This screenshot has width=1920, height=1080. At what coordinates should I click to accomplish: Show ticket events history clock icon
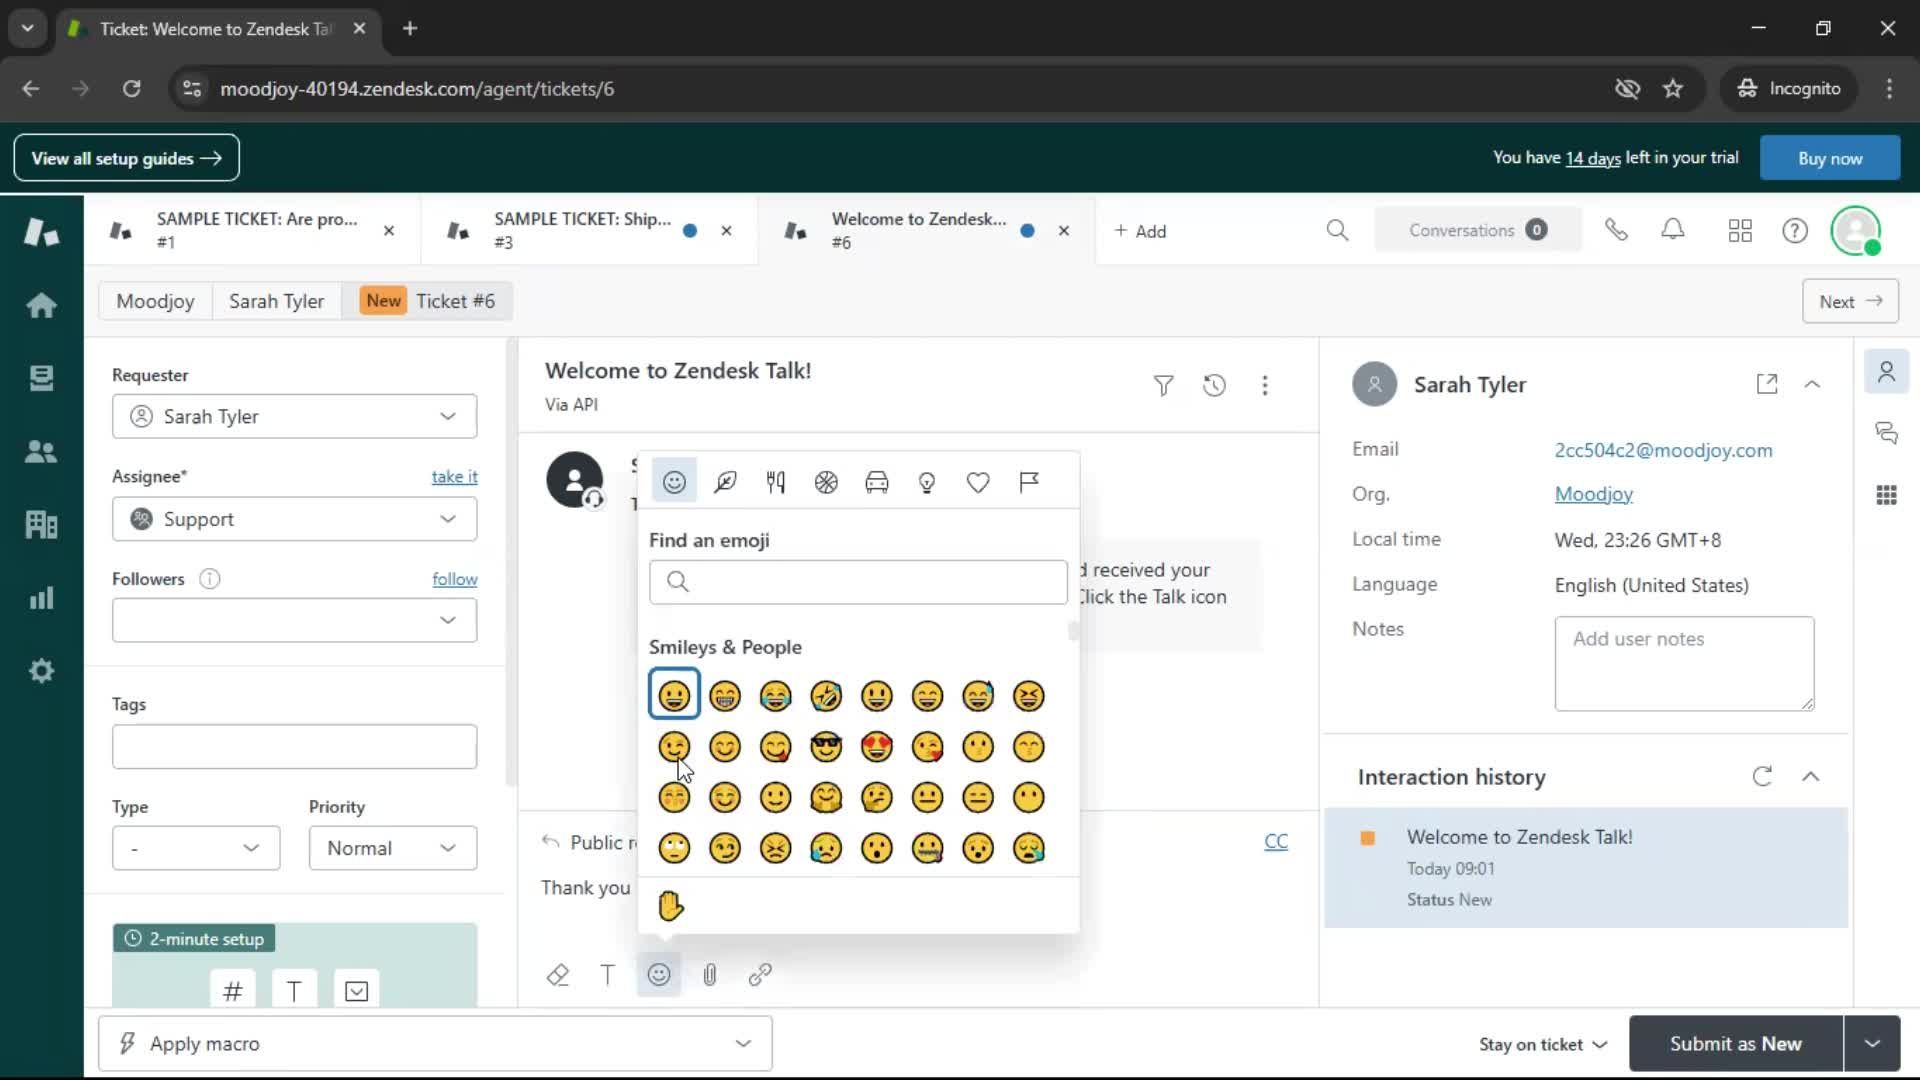(x=1214, y=386)
